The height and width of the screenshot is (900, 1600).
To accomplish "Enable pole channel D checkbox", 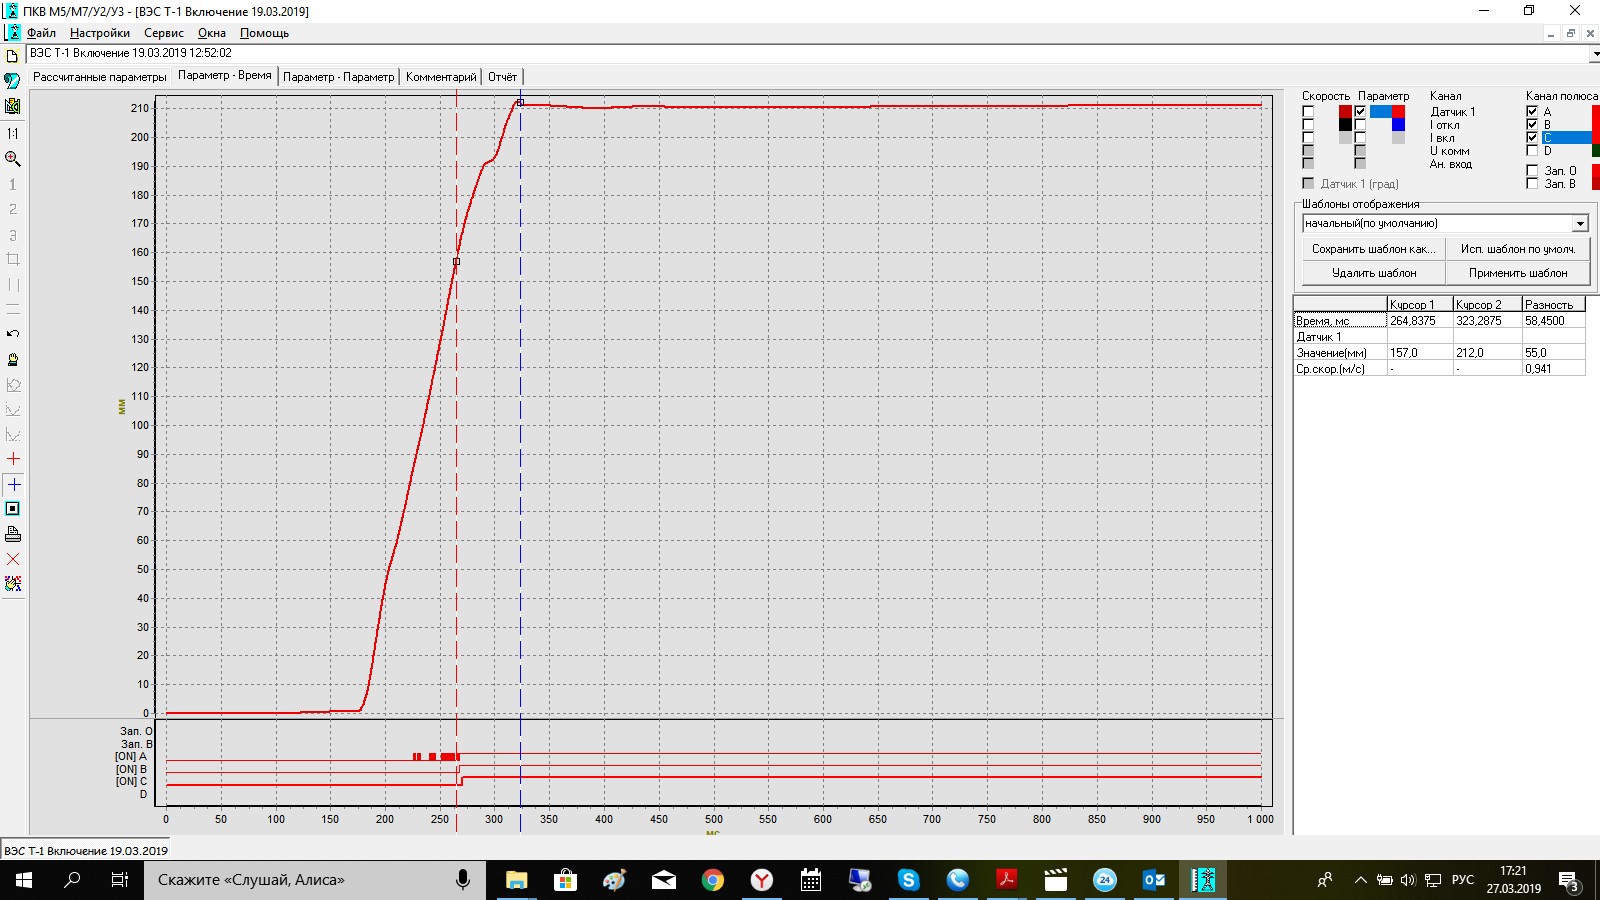I will (1532, 151).
